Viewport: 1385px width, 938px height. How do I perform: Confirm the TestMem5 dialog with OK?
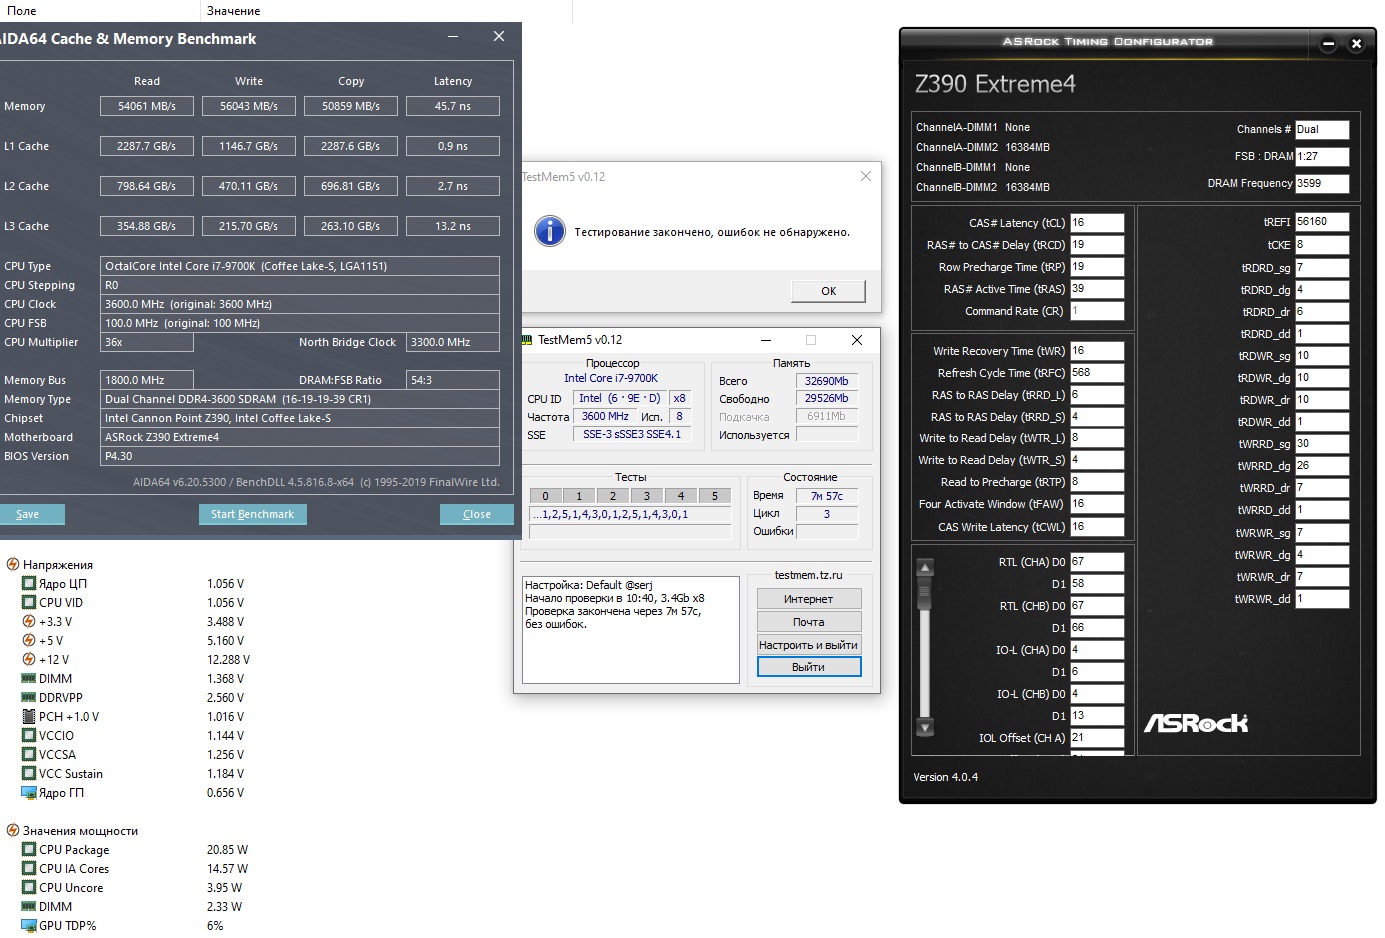coord(828,291)
